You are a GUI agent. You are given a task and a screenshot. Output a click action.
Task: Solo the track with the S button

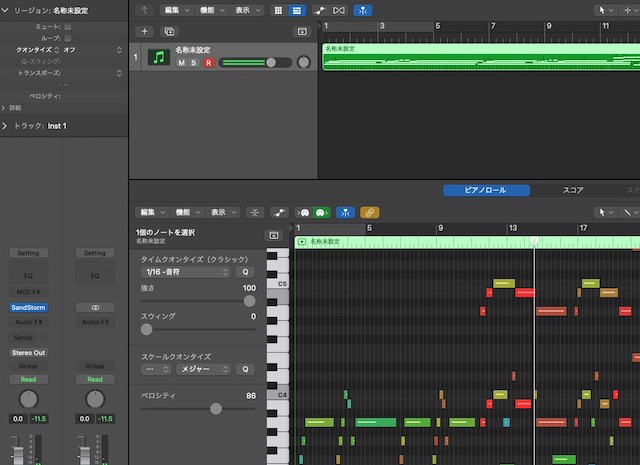tap(194, 63)
